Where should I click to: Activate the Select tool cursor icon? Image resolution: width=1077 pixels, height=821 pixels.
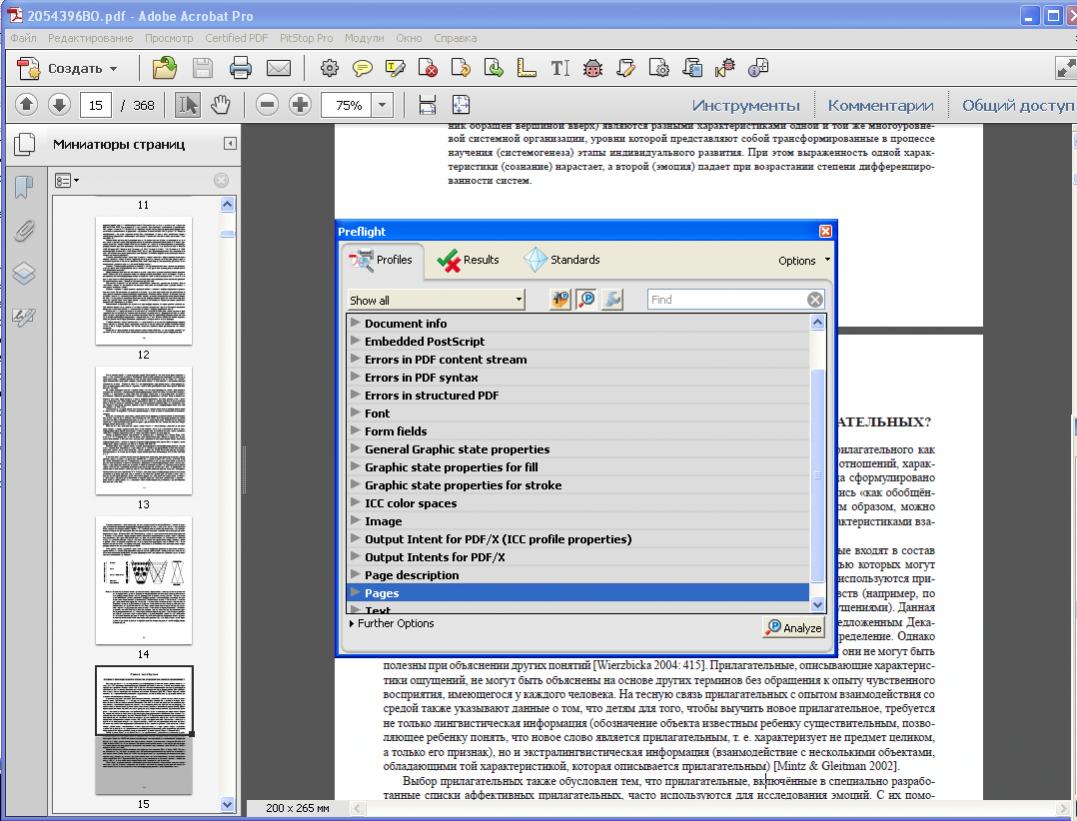pyautogui.click(x=188, y=104)
